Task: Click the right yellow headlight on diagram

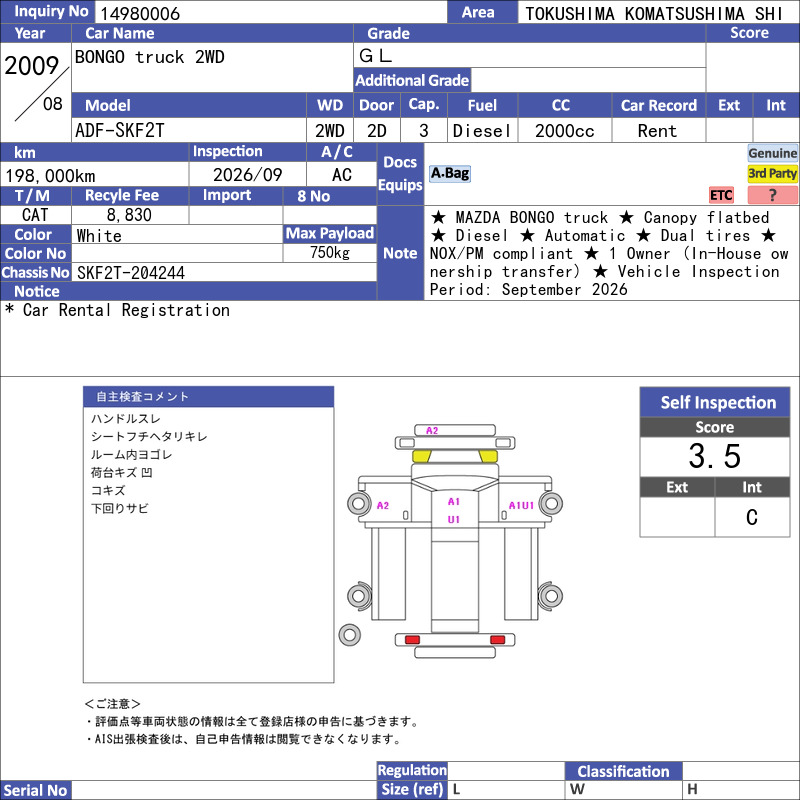Action: (488, 456)
